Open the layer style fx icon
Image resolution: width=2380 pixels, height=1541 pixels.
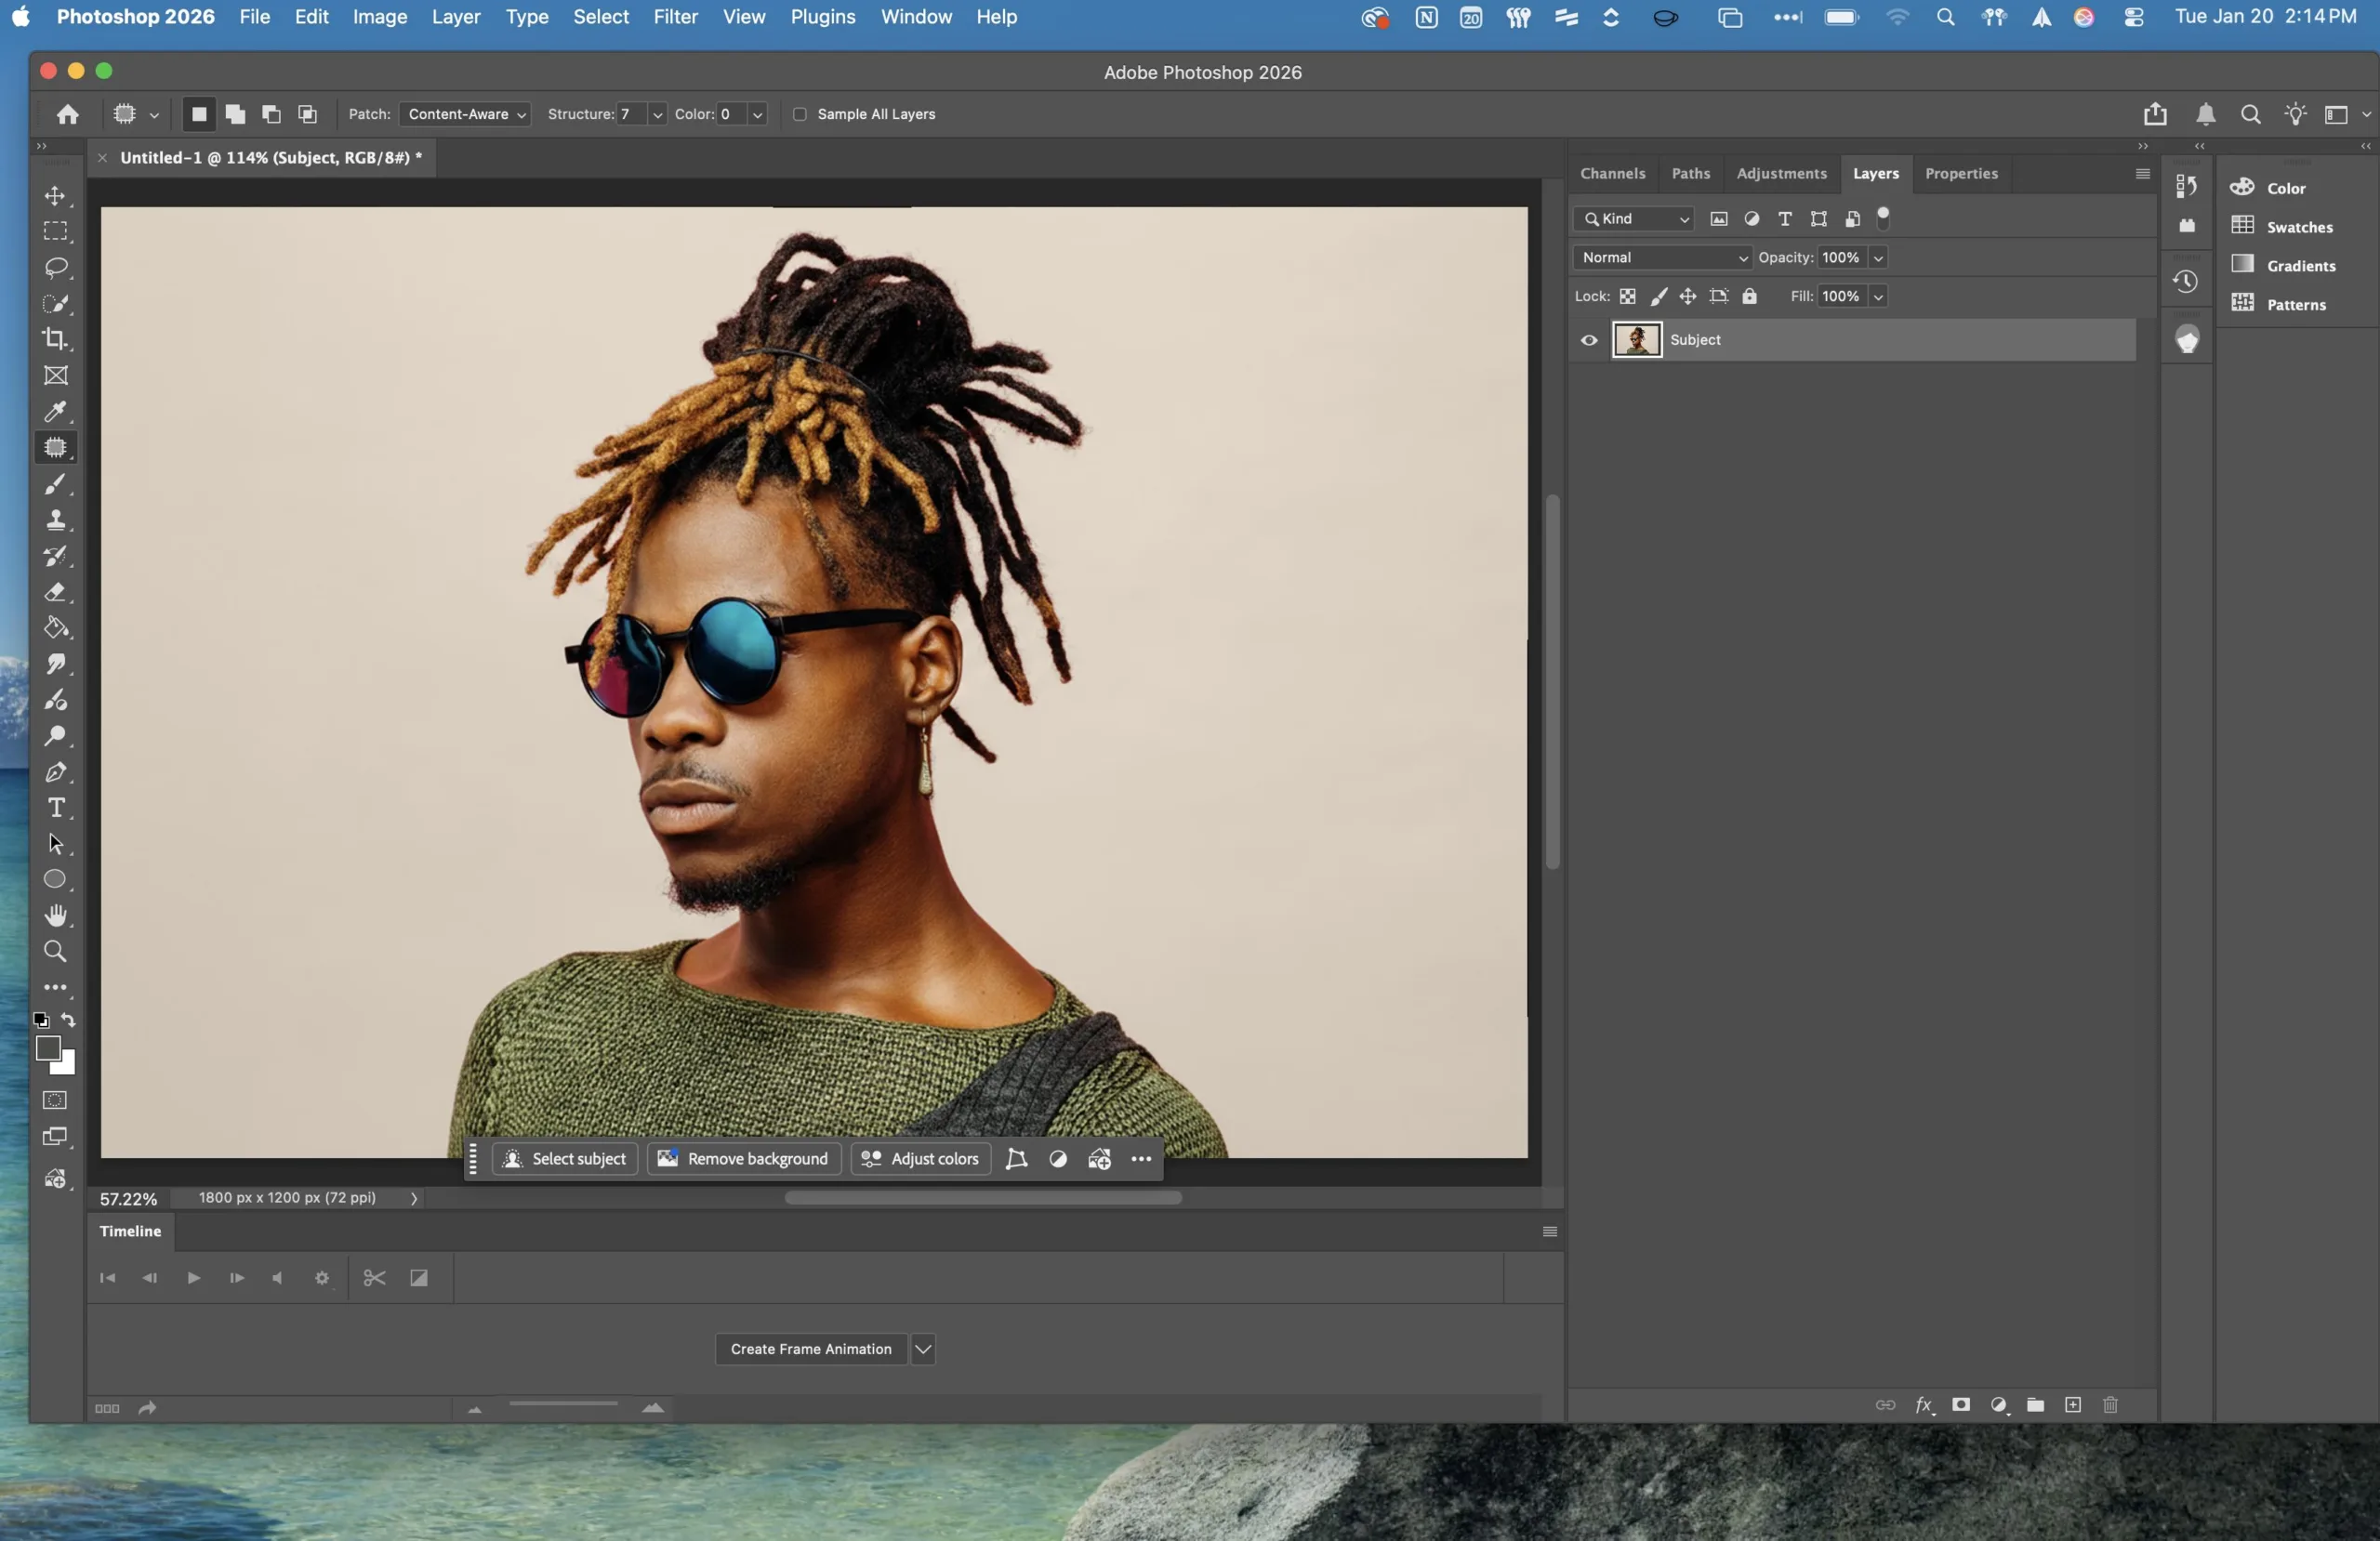click(x=1924, y=1405)
